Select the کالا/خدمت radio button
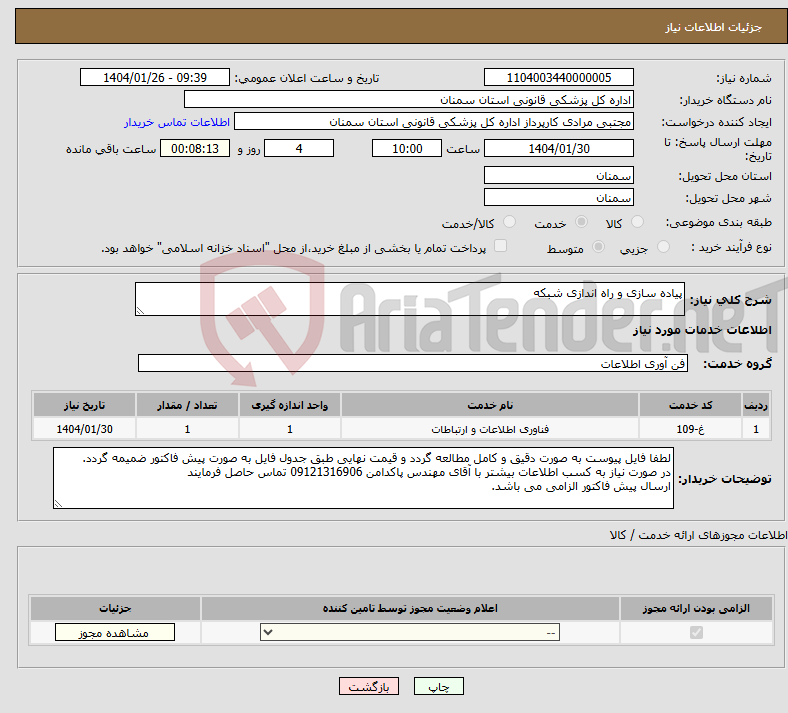The image size is (788, 713). tap(510, 222)
